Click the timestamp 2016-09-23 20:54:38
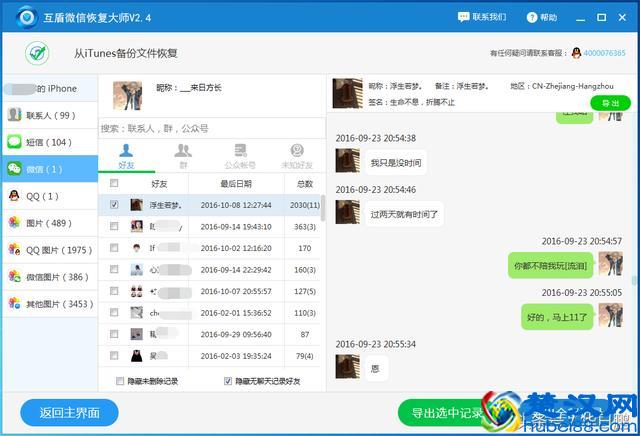The width and height of the screenshot is (640, 436). tap(376, 138)
